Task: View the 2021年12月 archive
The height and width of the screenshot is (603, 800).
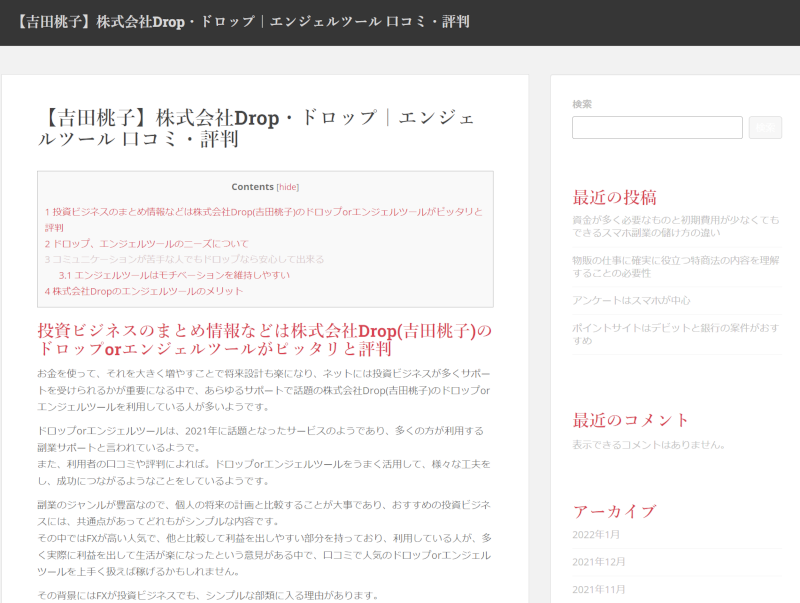Action: tap(599, 562)
